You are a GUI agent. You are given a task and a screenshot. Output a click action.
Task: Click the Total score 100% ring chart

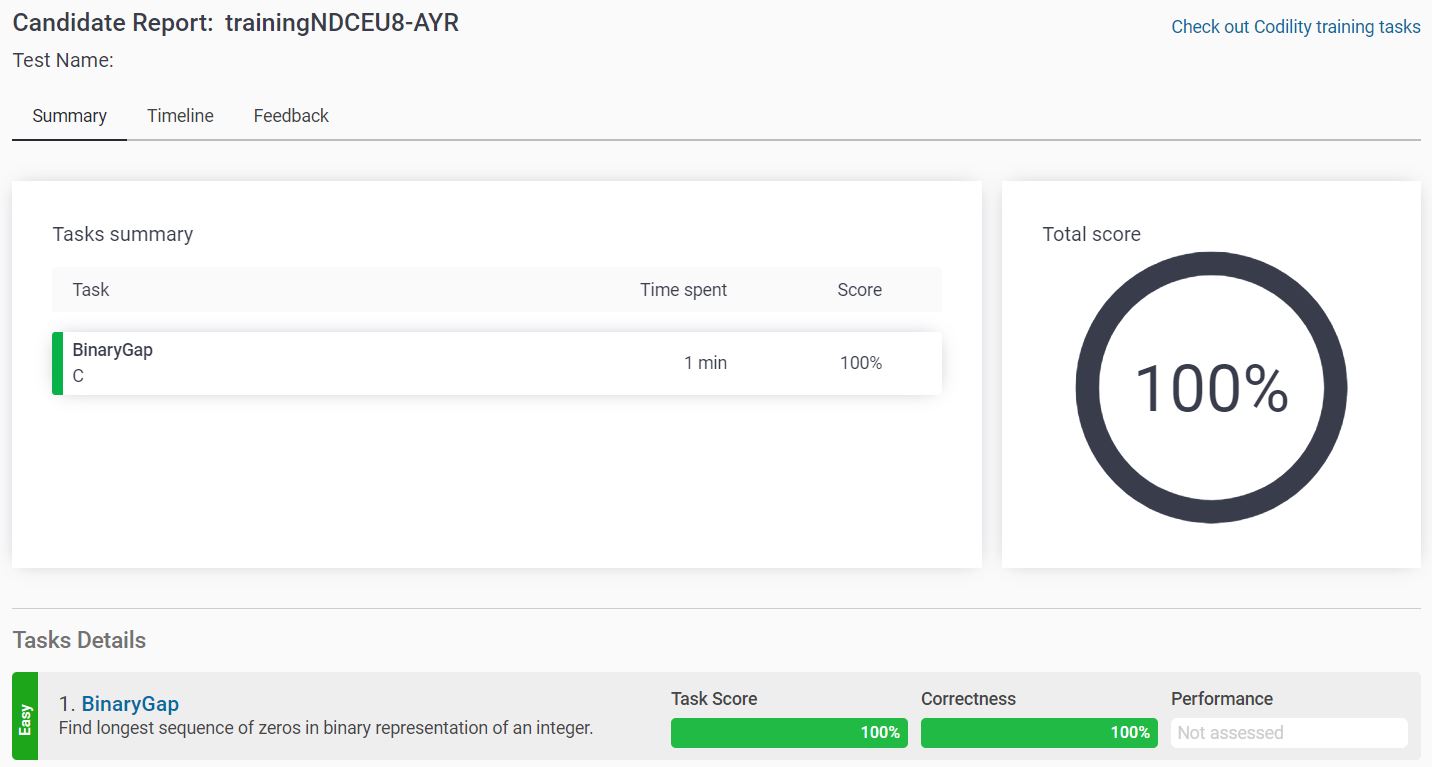[1211, 388]
